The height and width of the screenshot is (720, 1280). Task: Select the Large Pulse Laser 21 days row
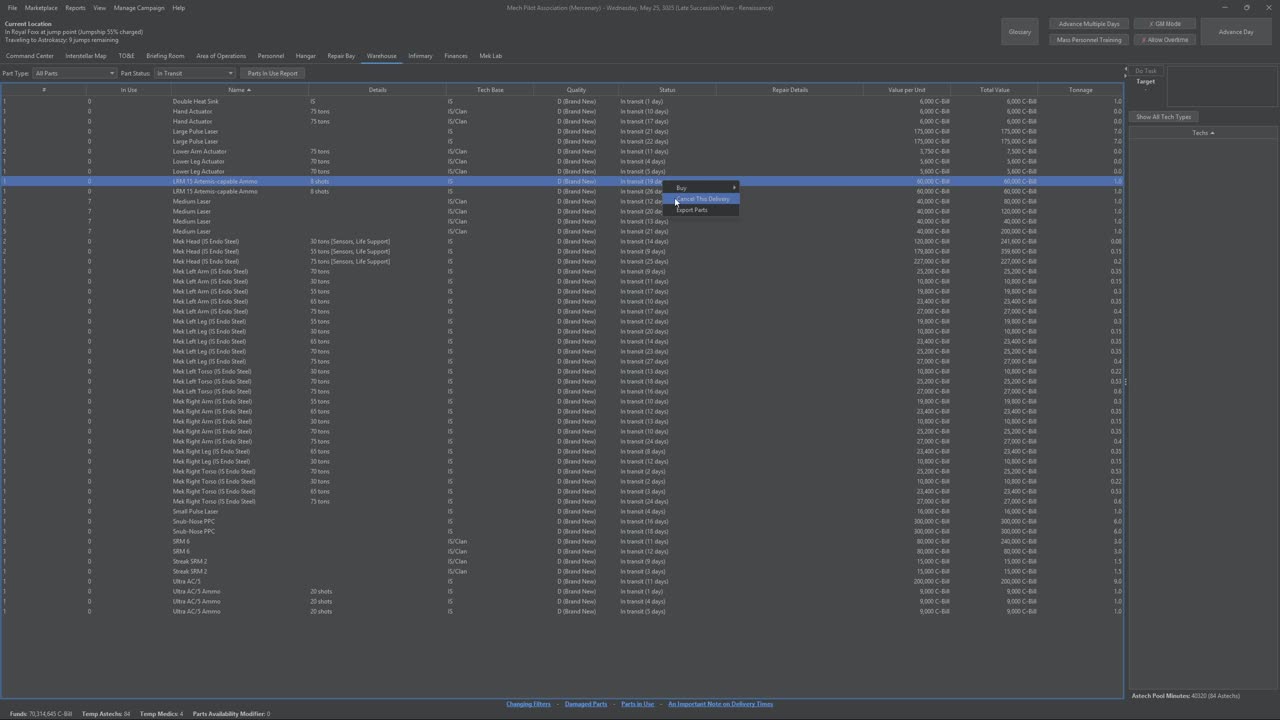click(x=562, y=131)
